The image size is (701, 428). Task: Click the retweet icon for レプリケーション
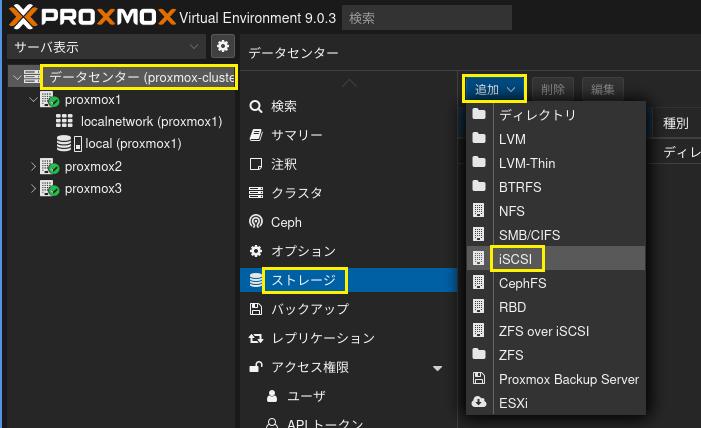point(256,339)
